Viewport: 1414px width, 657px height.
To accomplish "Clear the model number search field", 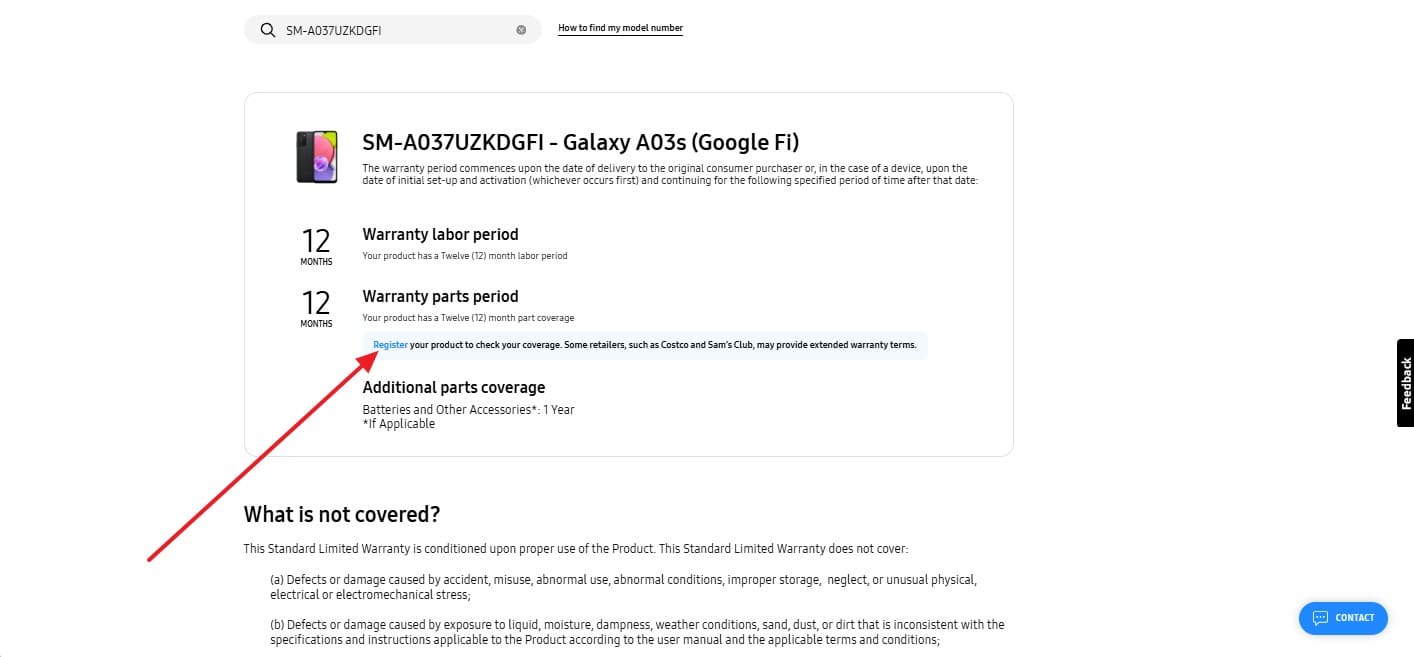I will (521, 30).
